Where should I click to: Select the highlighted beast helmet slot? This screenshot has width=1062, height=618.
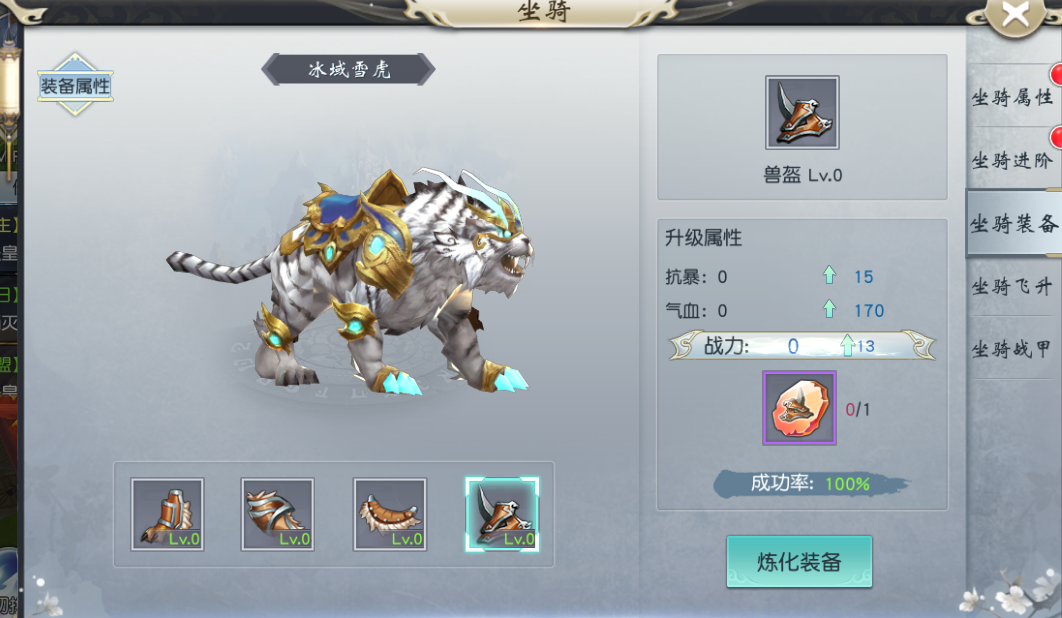point(502,514)
